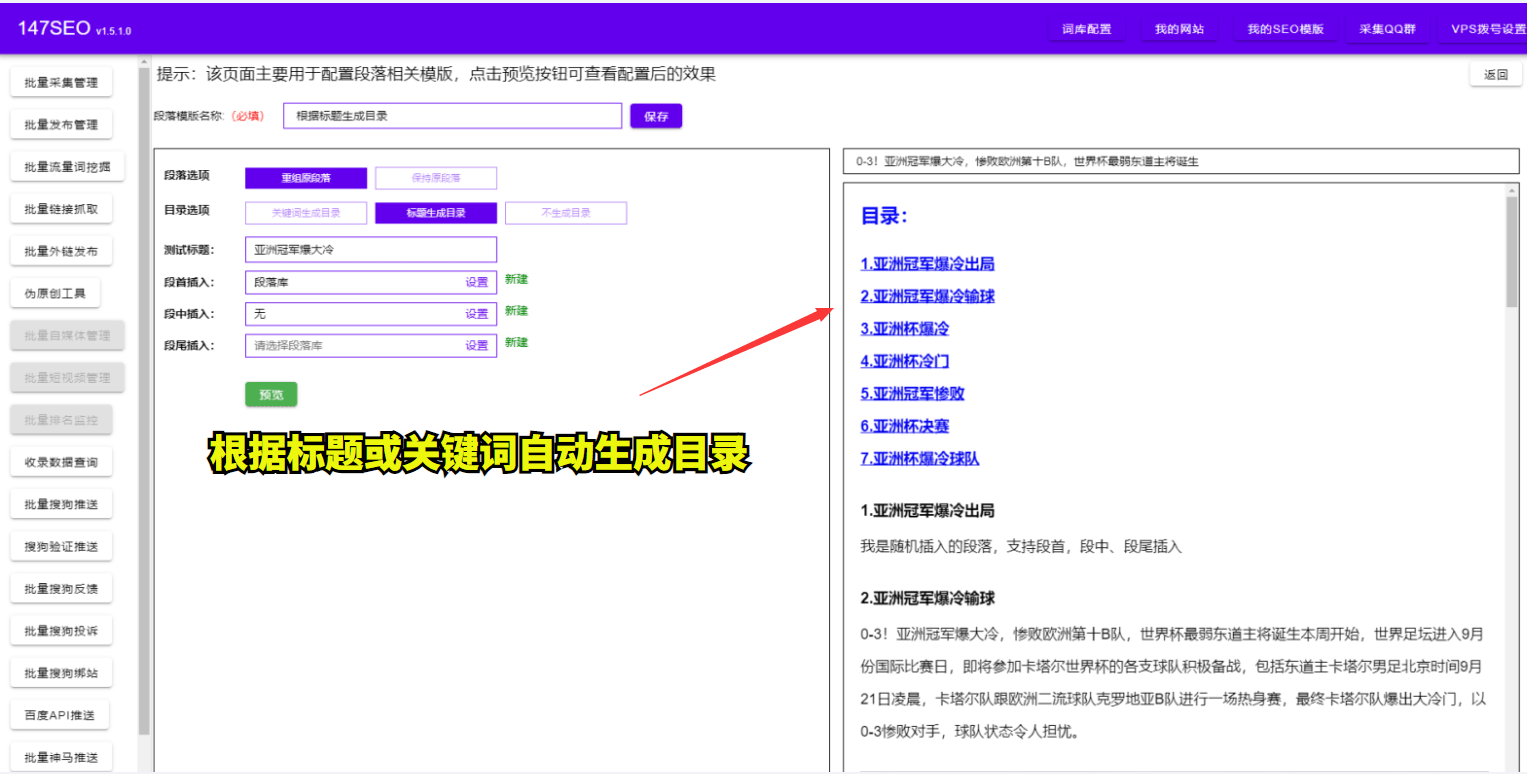Click 新建 next to 段尾插入
Viewport: 1527px width, 774px height.
point(516,342)
